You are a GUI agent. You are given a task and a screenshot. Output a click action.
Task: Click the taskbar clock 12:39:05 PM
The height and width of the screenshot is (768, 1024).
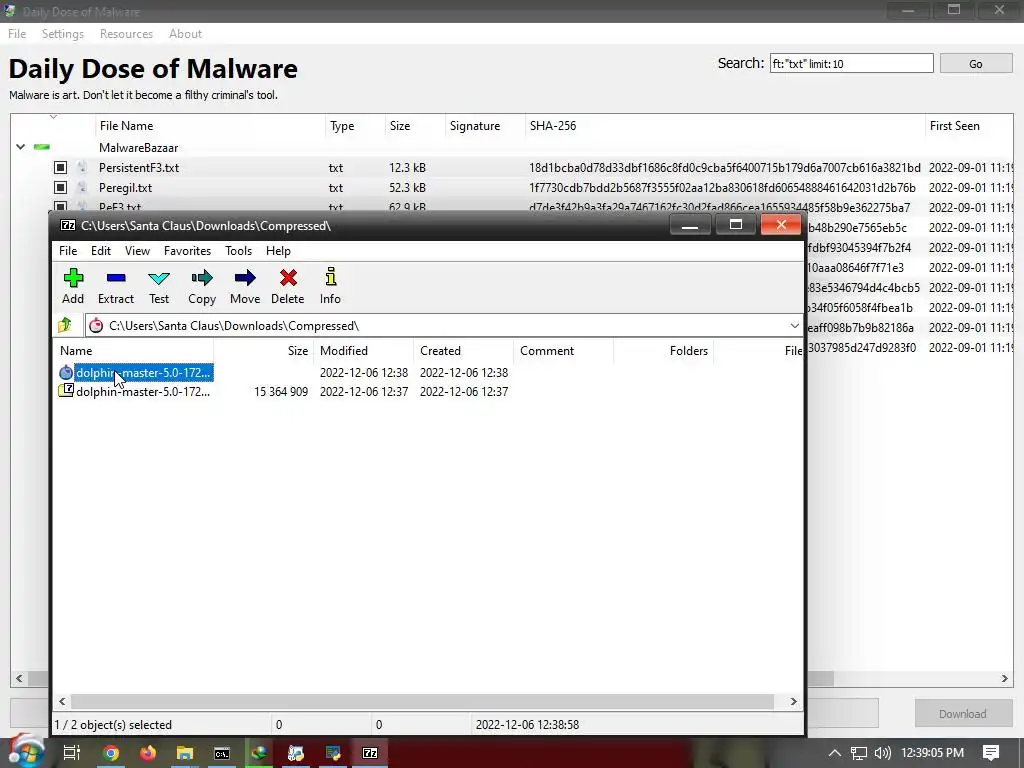932,753
